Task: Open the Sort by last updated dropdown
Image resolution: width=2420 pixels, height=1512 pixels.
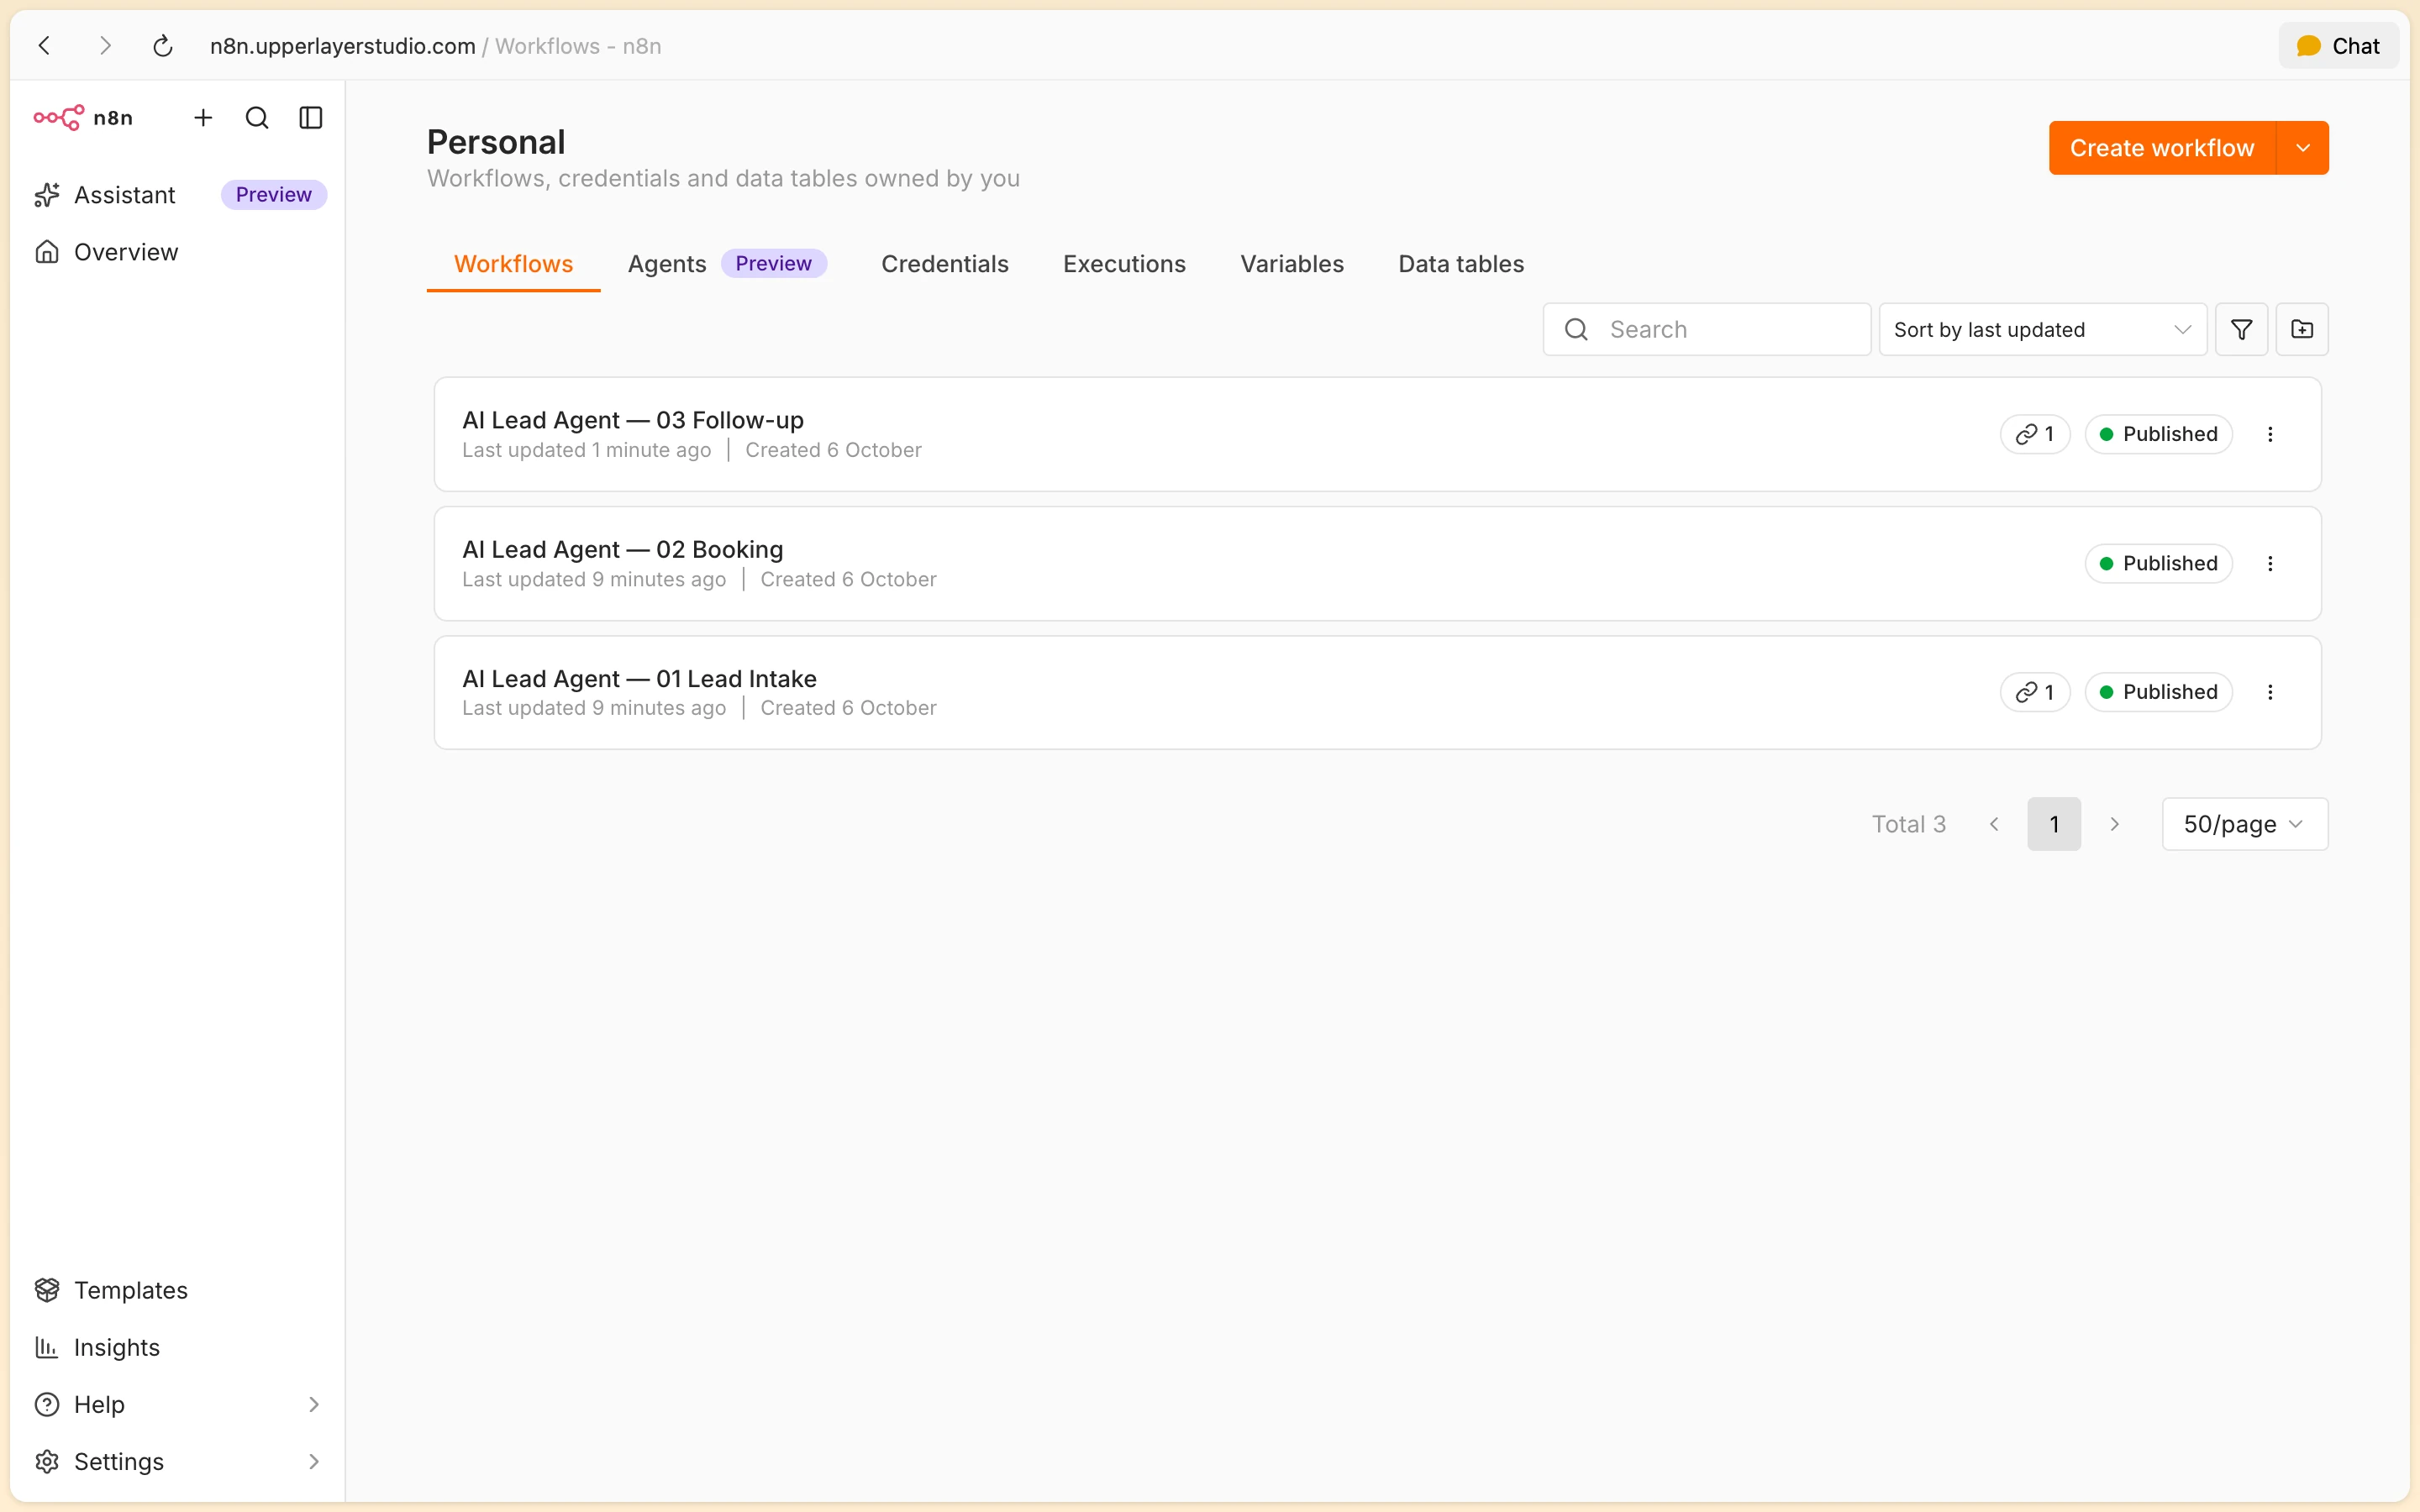Action: (x=2043, y=329)
